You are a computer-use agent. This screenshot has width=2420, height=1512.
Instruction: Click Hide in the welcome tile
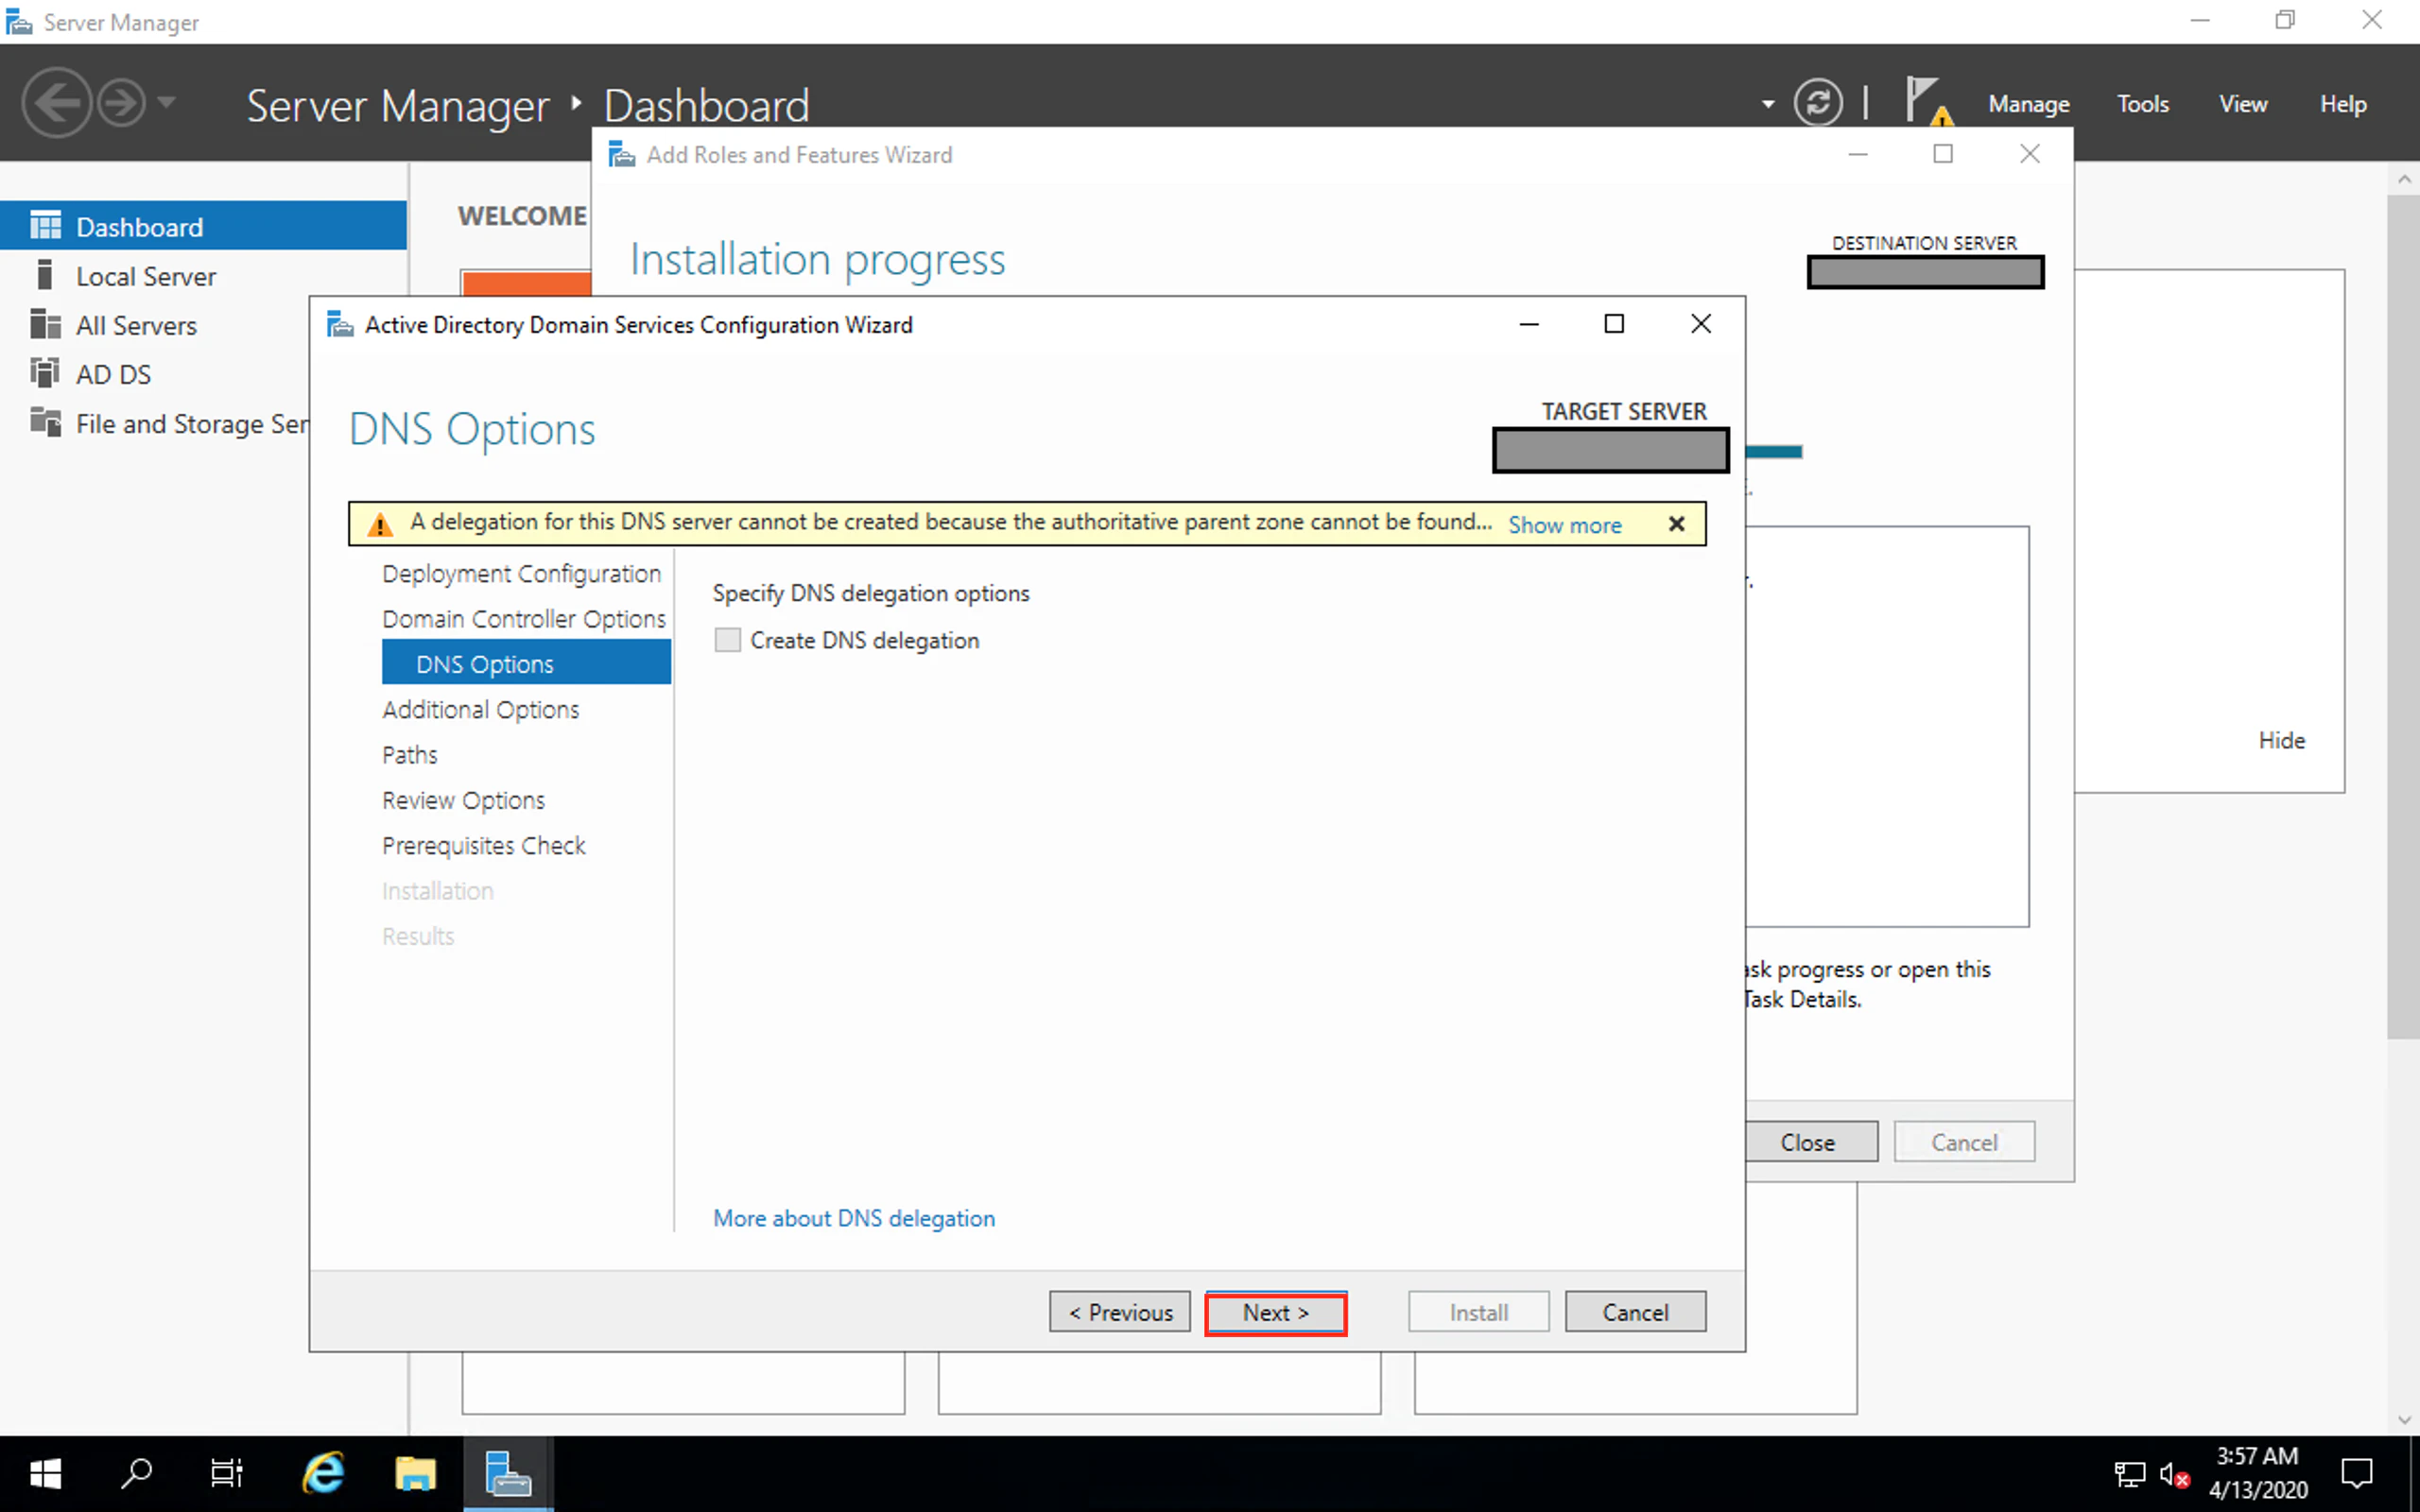pos(2281,740)
